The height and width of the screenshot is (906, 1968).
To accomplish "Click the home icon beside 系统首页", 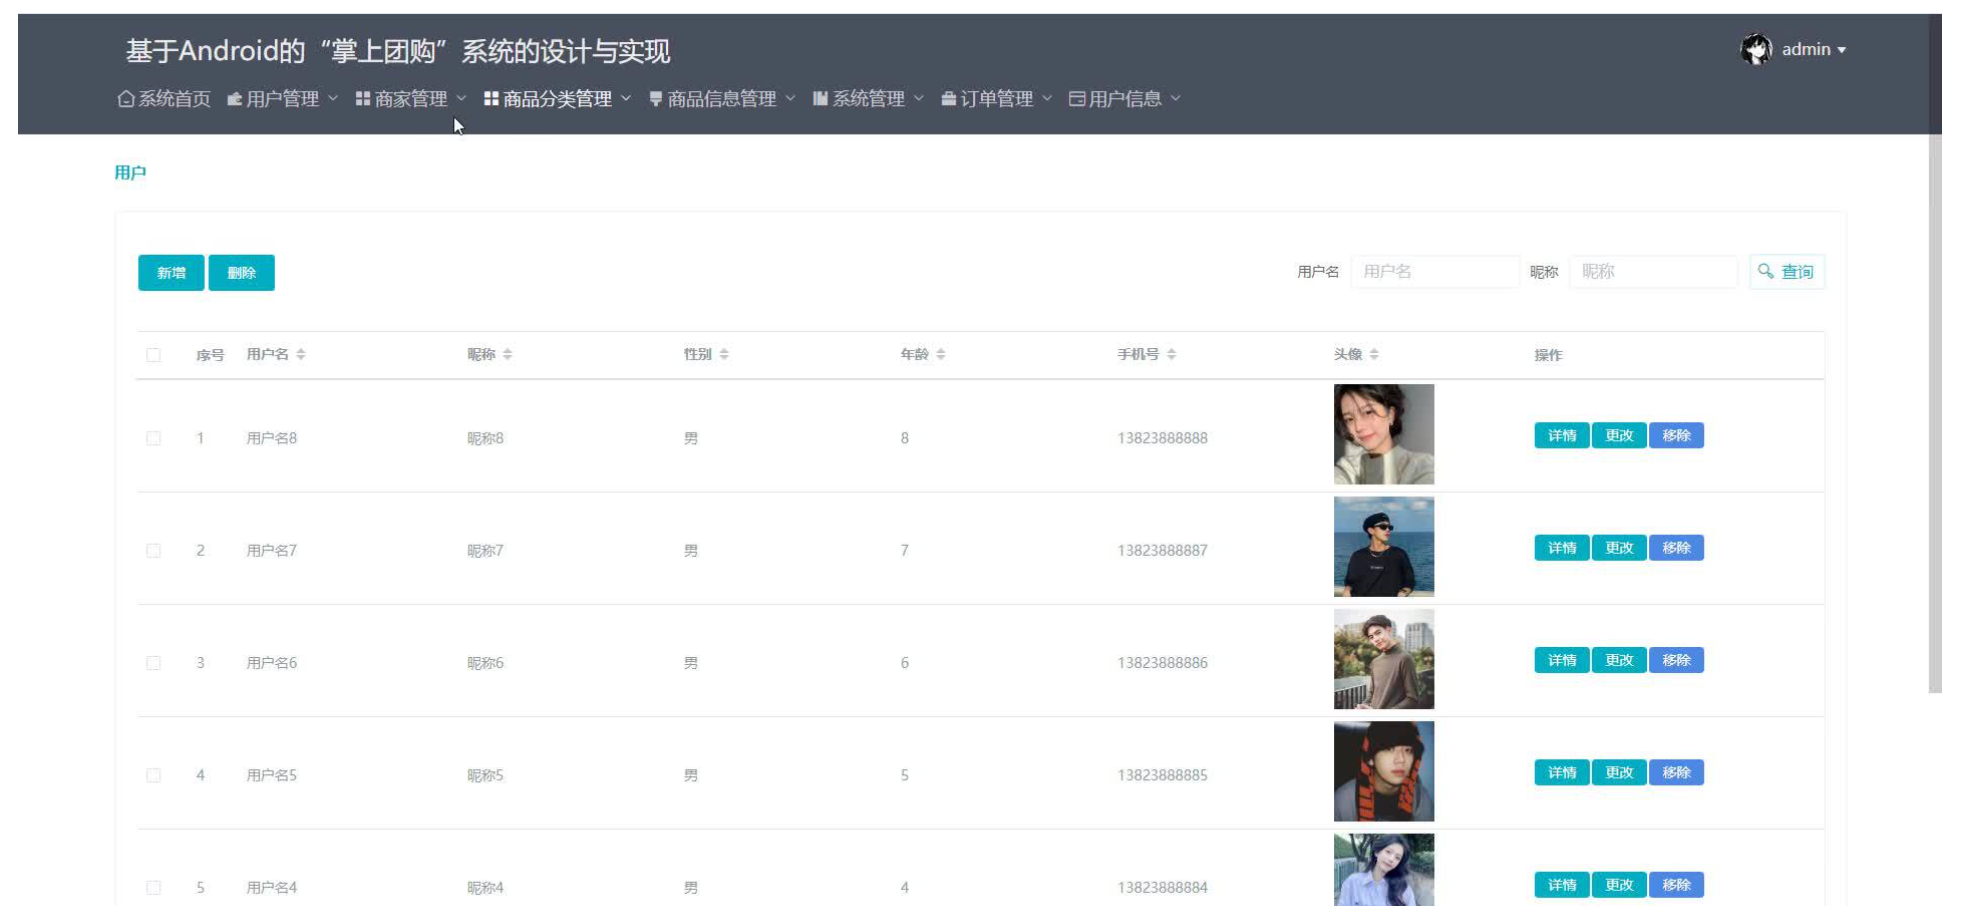I will 126,99.
